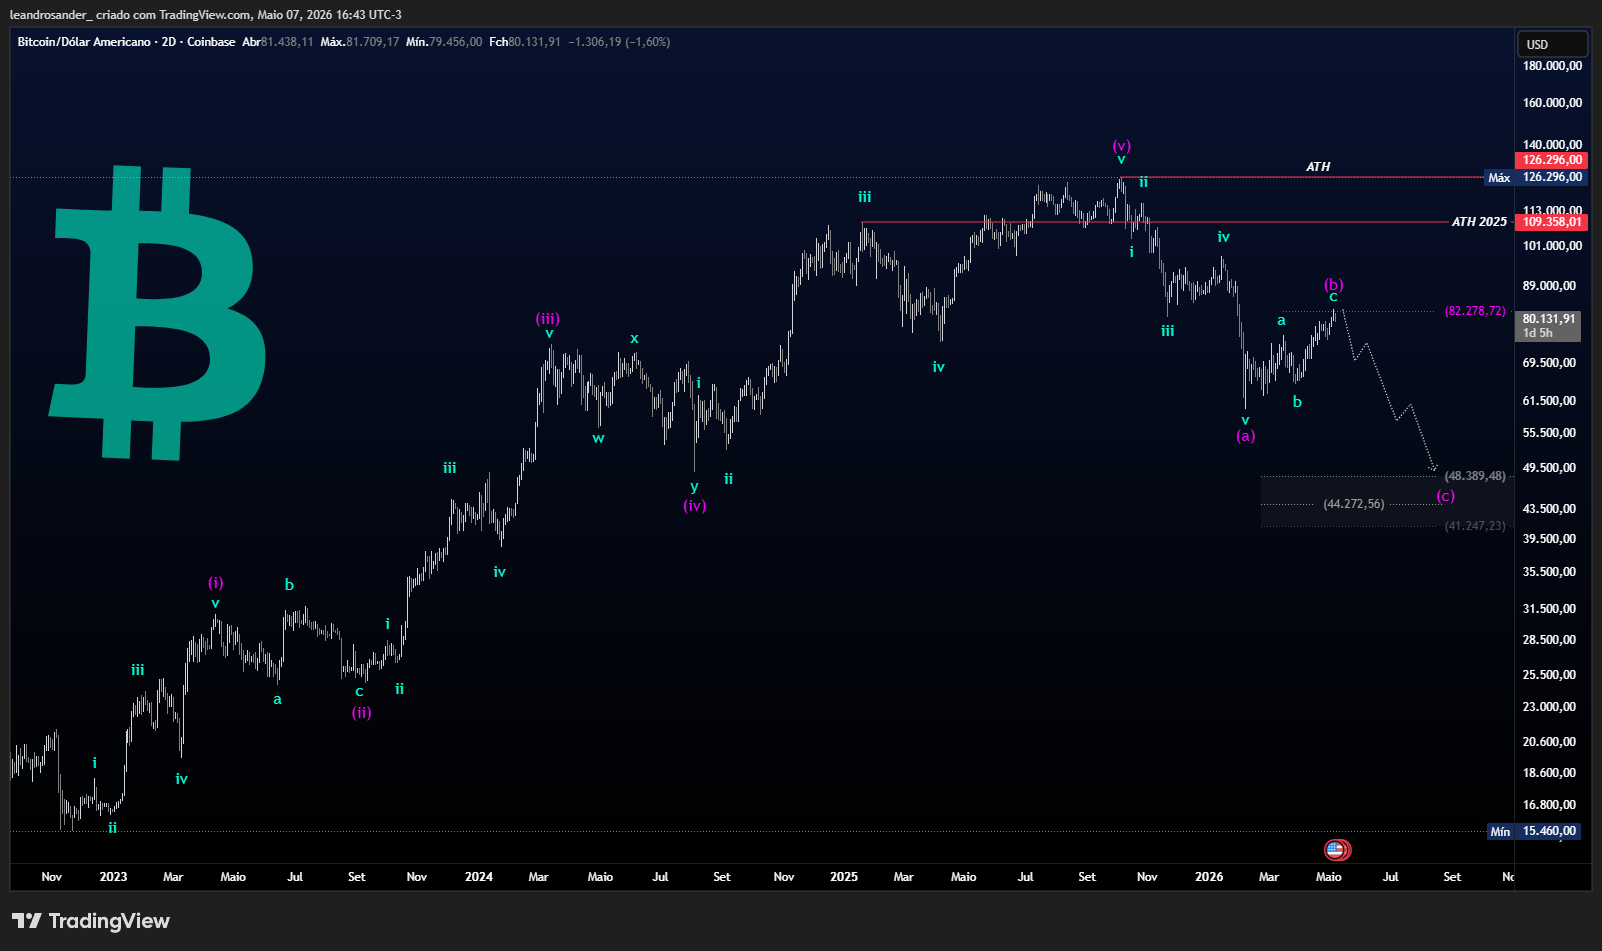
Task: Click the green y wave label
Action: 694,487
